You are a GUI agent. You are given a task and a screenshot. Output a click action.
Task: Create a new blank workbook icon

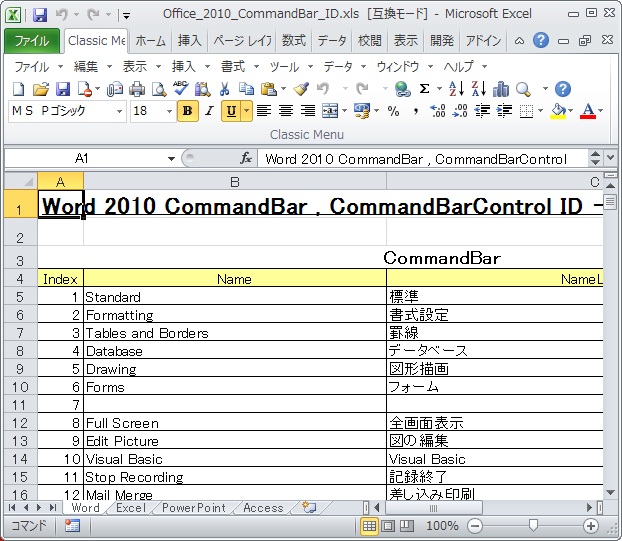click(19, 89)
